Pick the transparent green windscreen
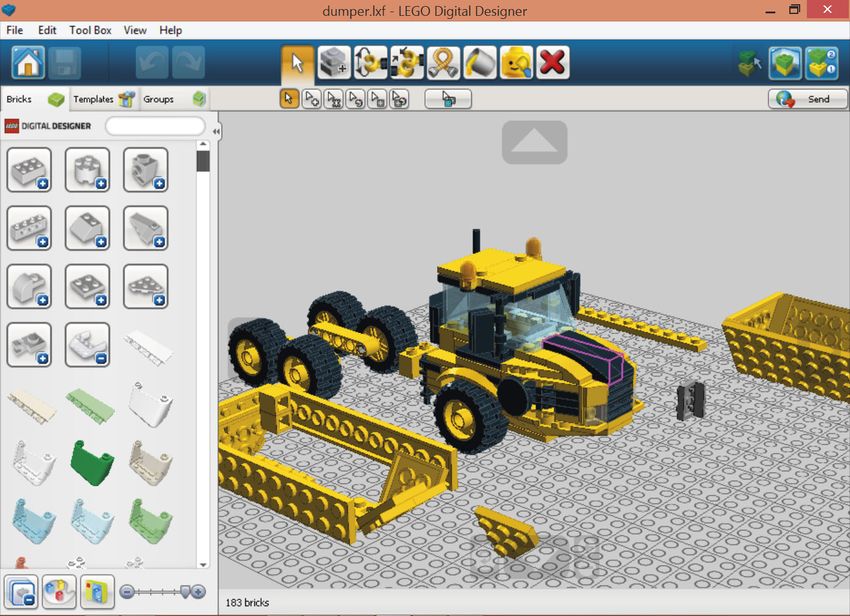 [x=151, y=521]
